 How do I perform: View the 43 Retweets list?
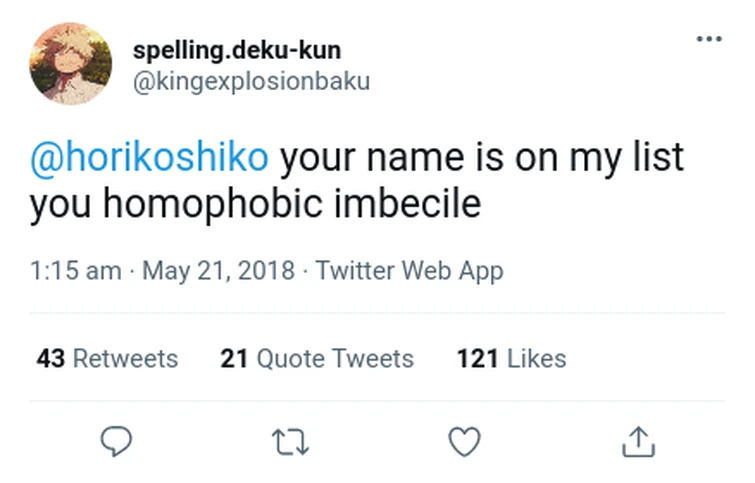[x=107, y=358]
